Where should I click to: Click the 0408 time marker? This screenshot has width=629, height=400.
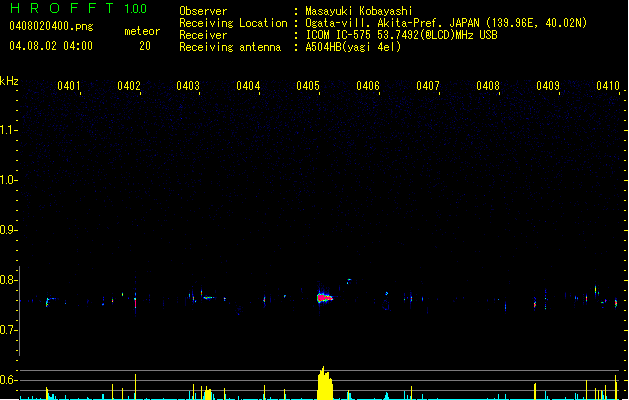(488, 85)
